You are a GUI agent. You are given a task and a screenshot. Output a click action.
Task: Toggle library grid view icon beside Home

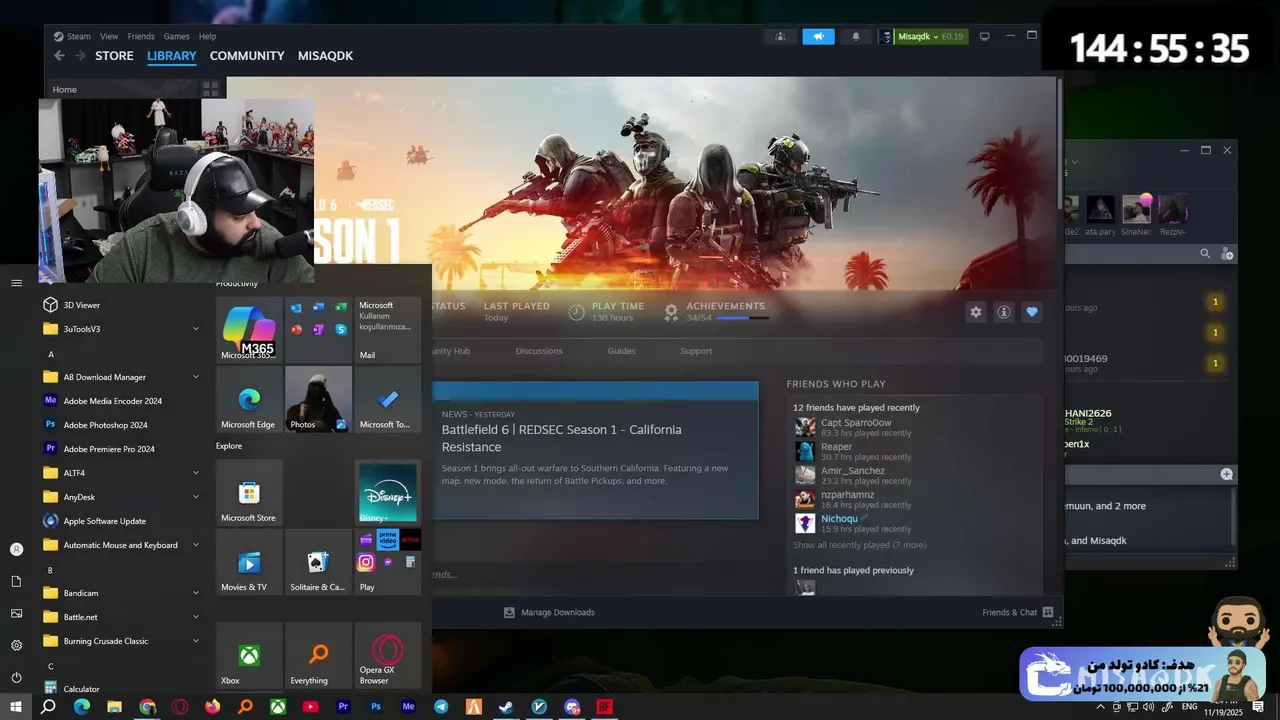tap(210, 89)
